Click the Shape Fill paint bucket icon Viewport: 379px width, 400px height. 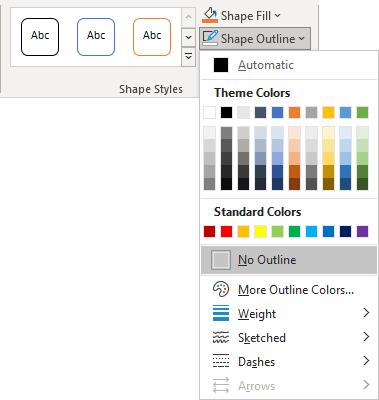tap(210, 15)
